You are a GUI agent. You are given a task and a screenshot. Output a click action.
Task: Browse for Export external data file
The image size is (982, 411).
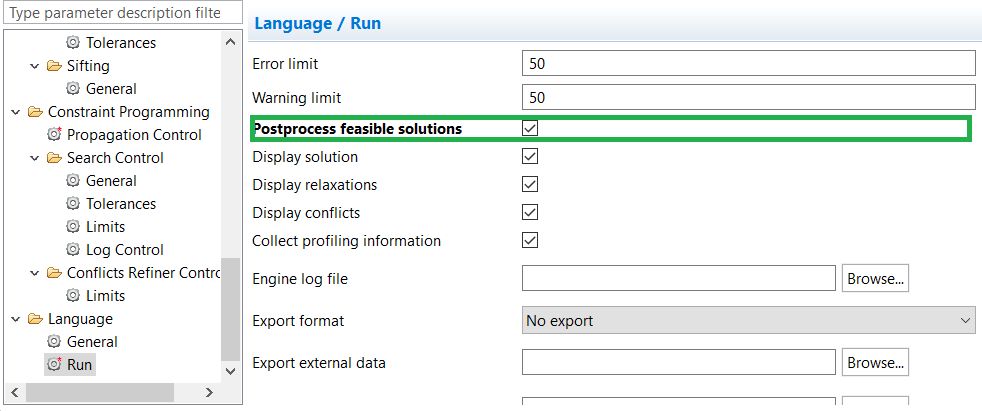(875, 363)
